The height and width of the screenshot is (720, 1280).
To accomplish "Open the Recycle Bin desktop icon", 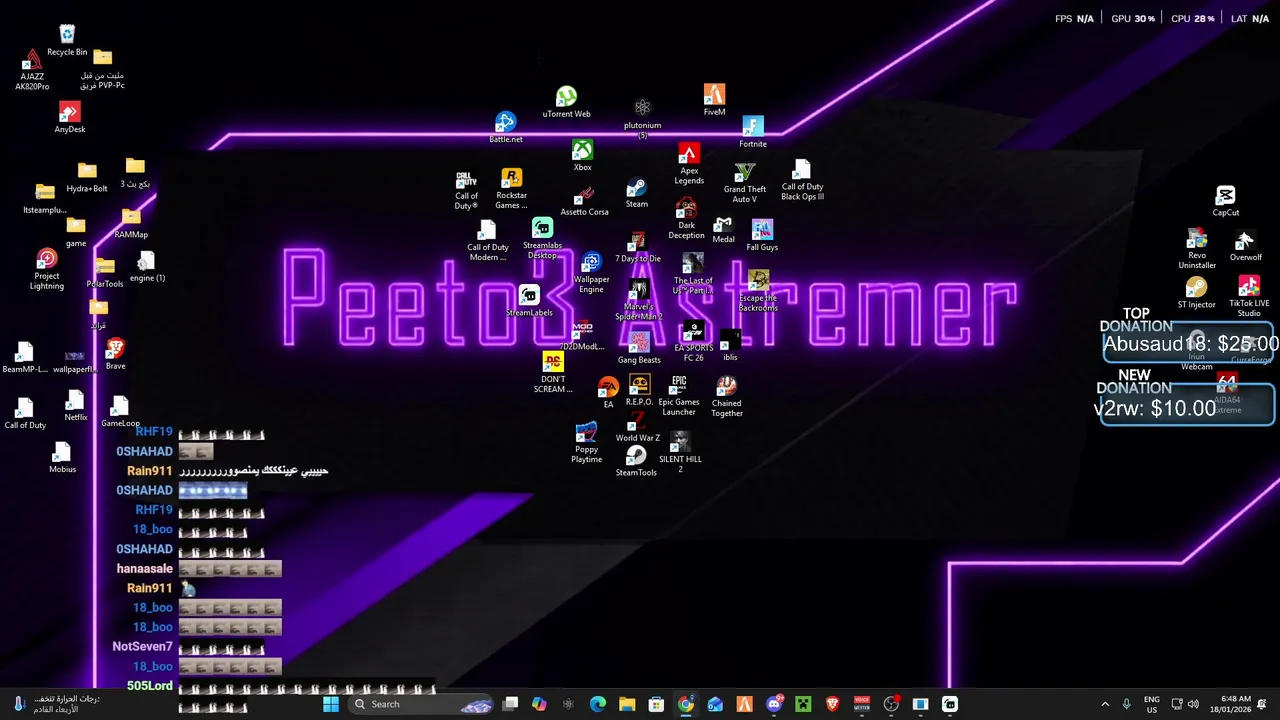I will click(67, 40).
